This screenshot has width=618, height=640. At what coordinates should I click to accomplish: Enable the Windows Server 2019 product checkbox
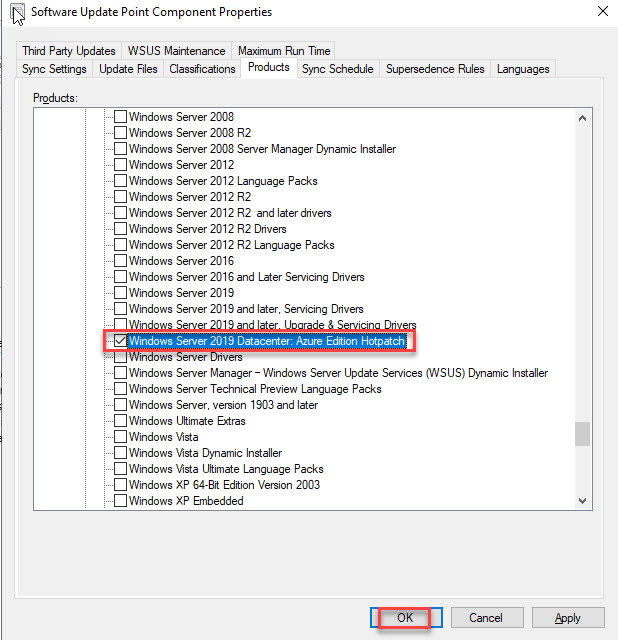tap(121, 293)
